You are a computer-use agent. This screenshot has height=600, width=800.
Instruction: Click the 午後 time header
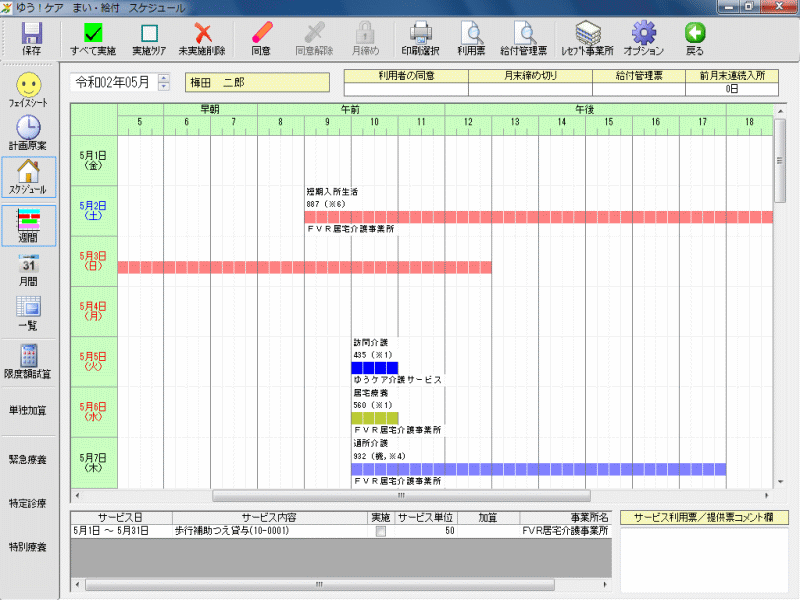(x=585, y=109)
